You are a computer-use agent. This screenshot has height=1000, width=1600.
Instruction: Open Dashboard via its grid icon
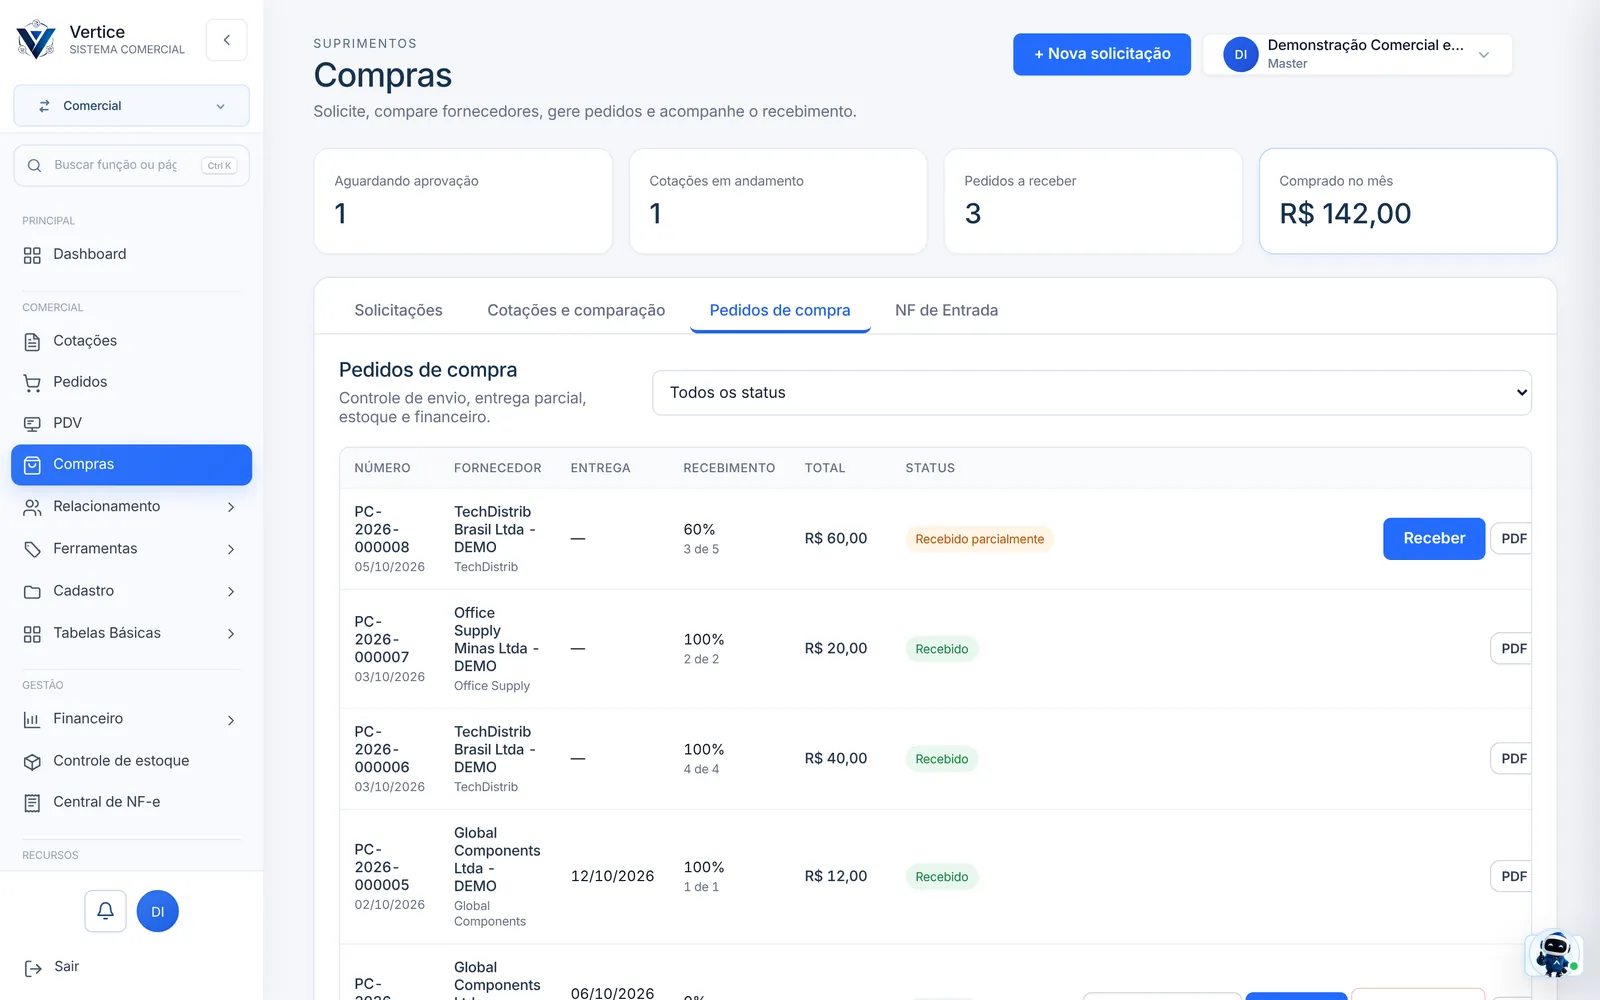tap(32, 255)
